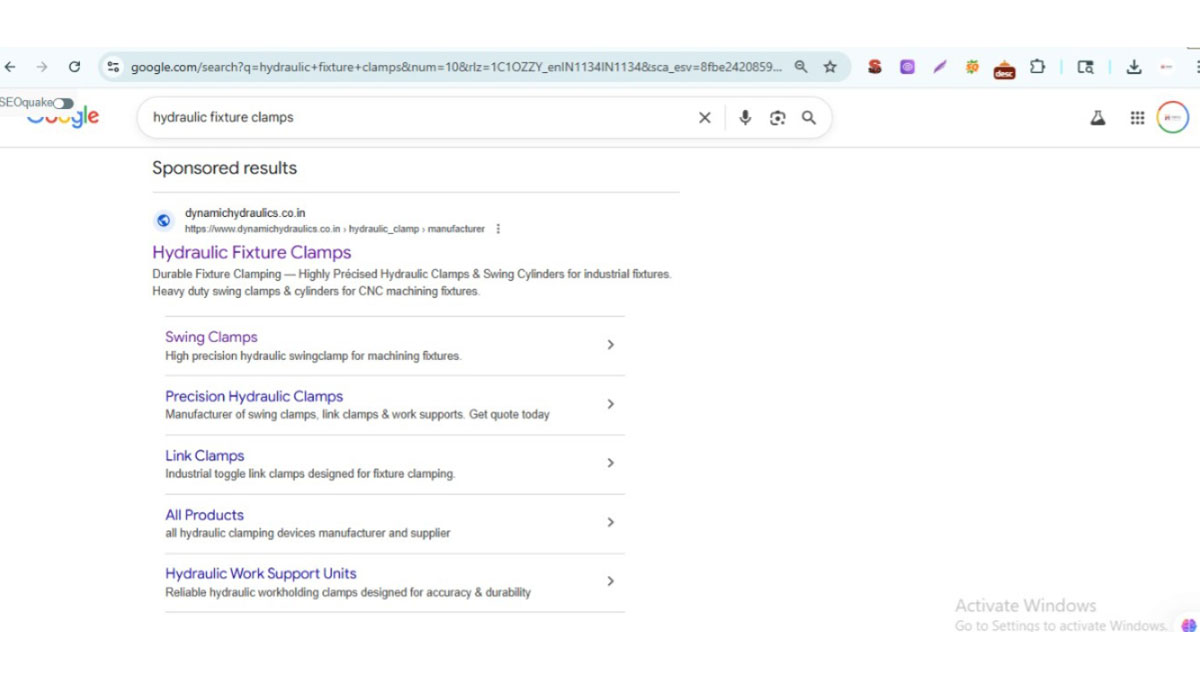Open the Google apps grid icon
The height and width of the screenshot is (699, 1200).
tap(1137, 118)
